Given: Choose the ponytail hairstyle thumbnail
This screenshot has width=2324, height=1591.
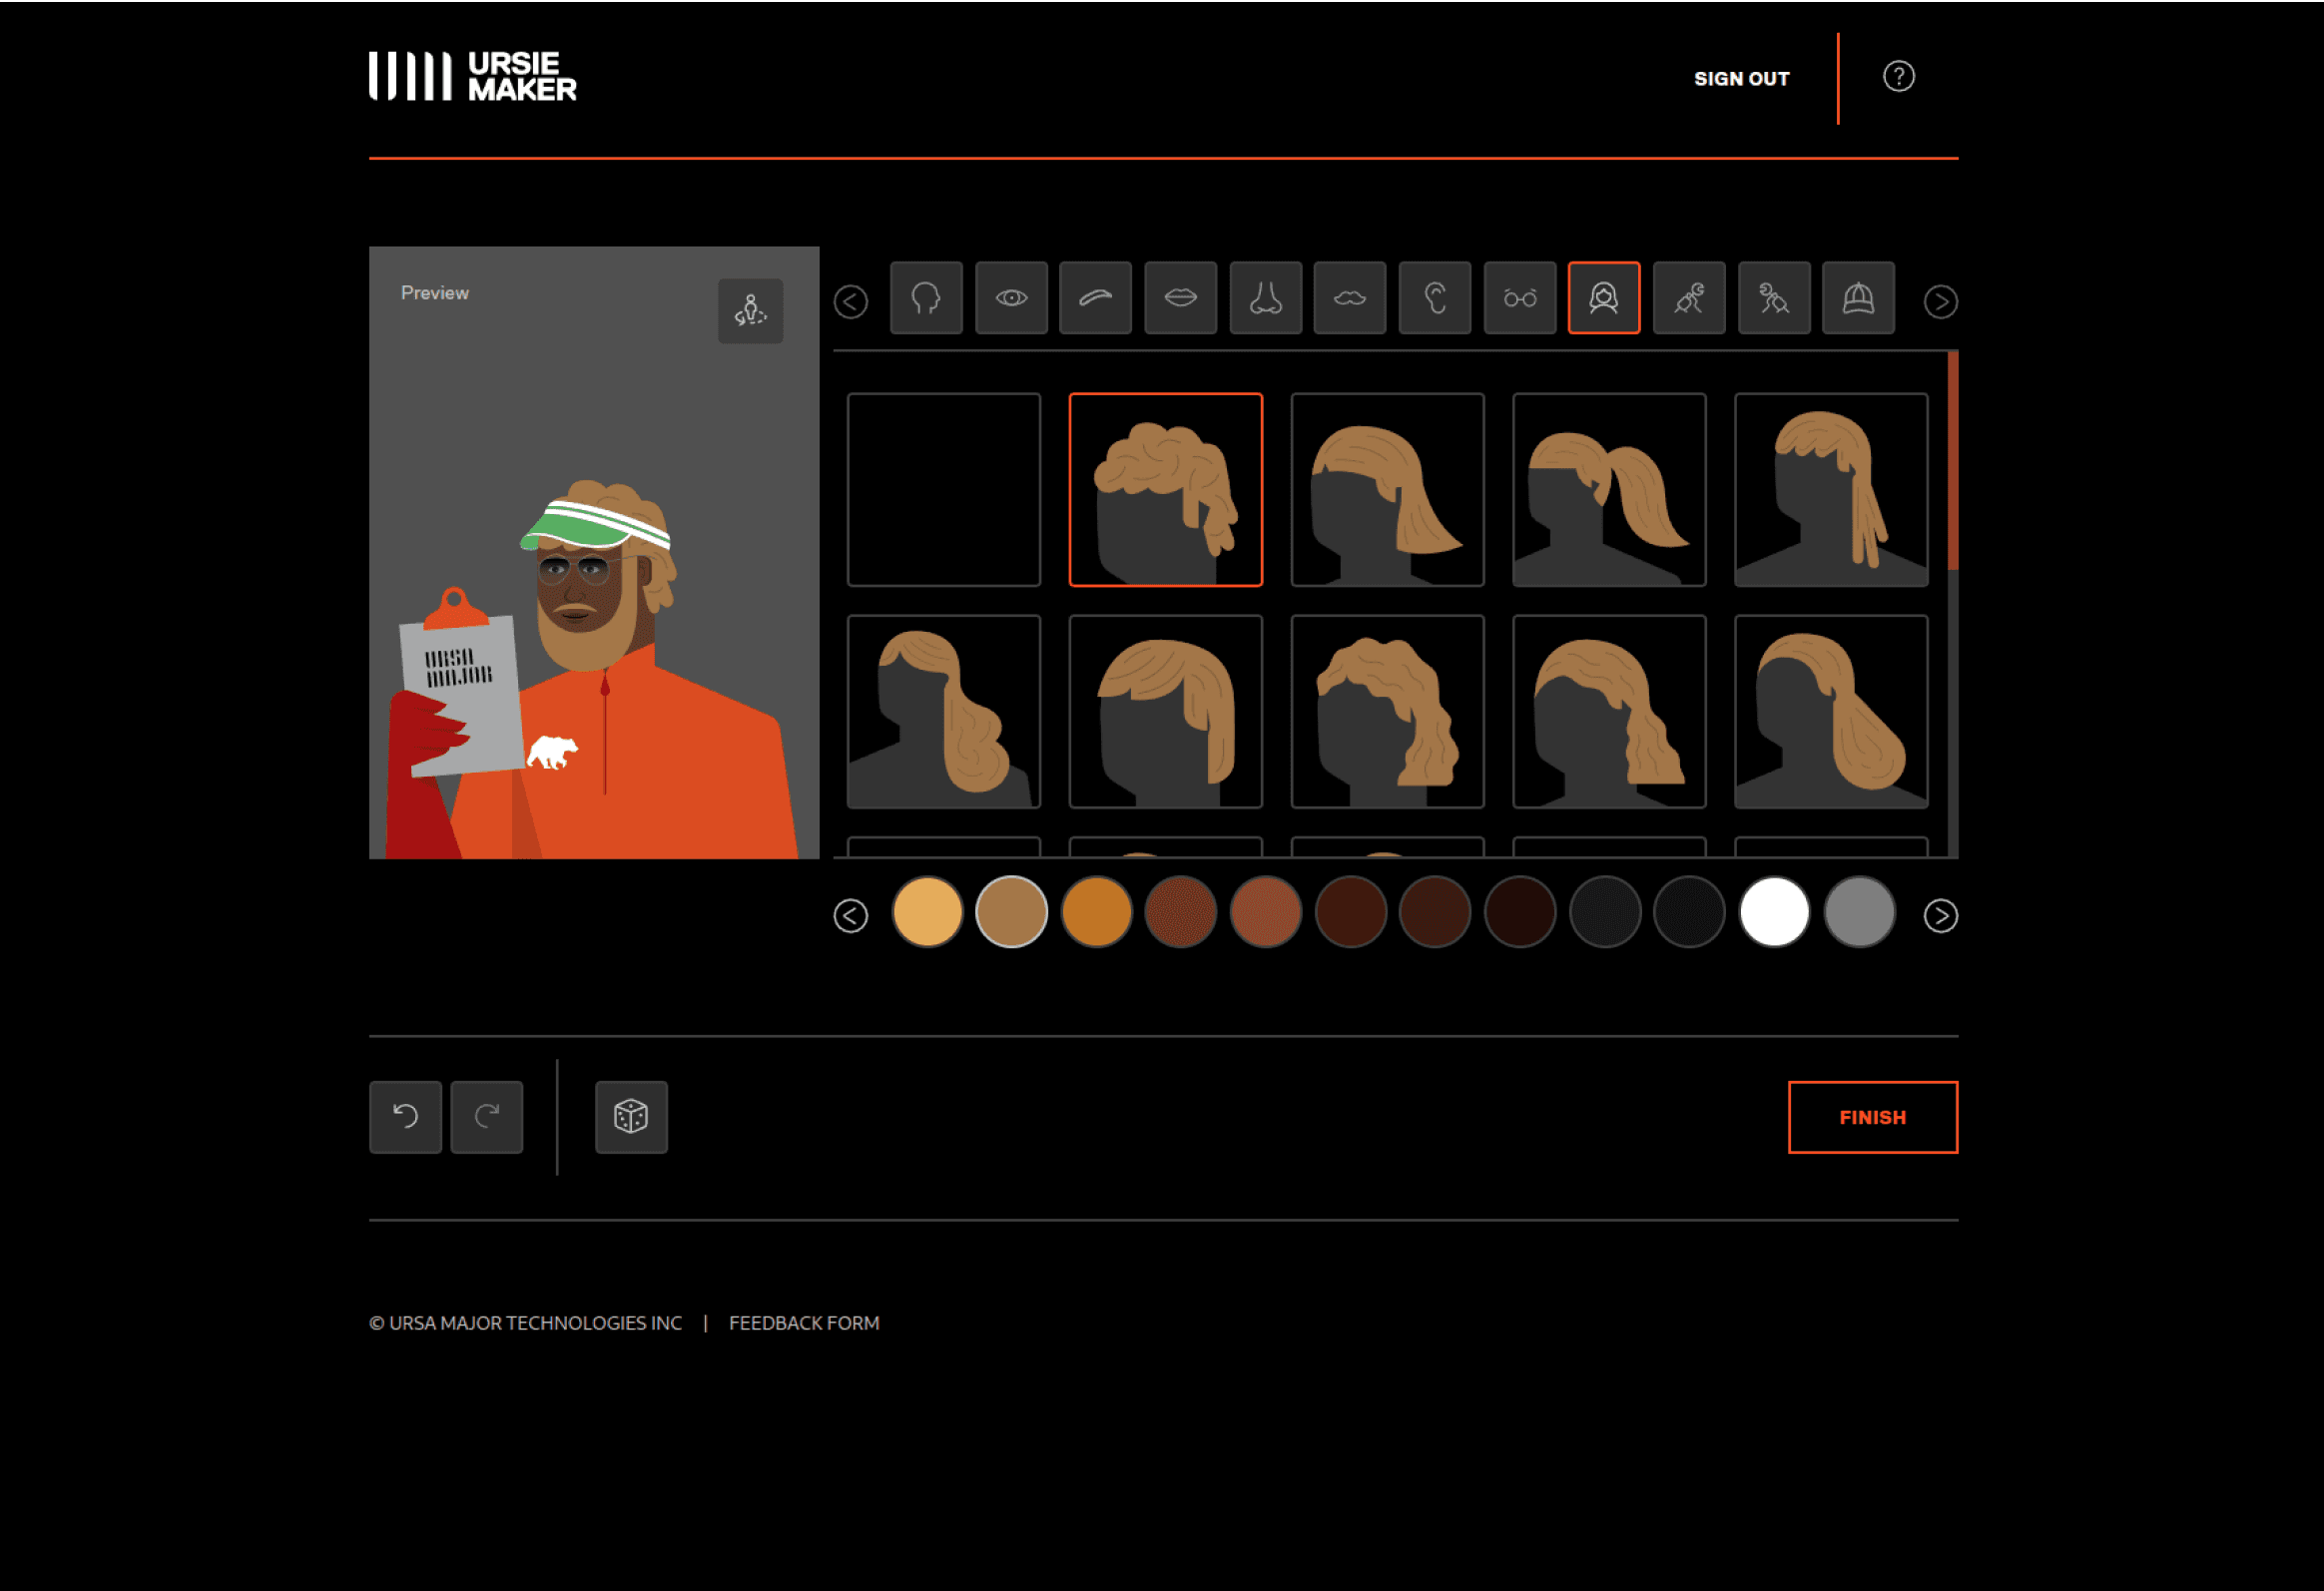Looking at the screenshot, I should 1608,489.
